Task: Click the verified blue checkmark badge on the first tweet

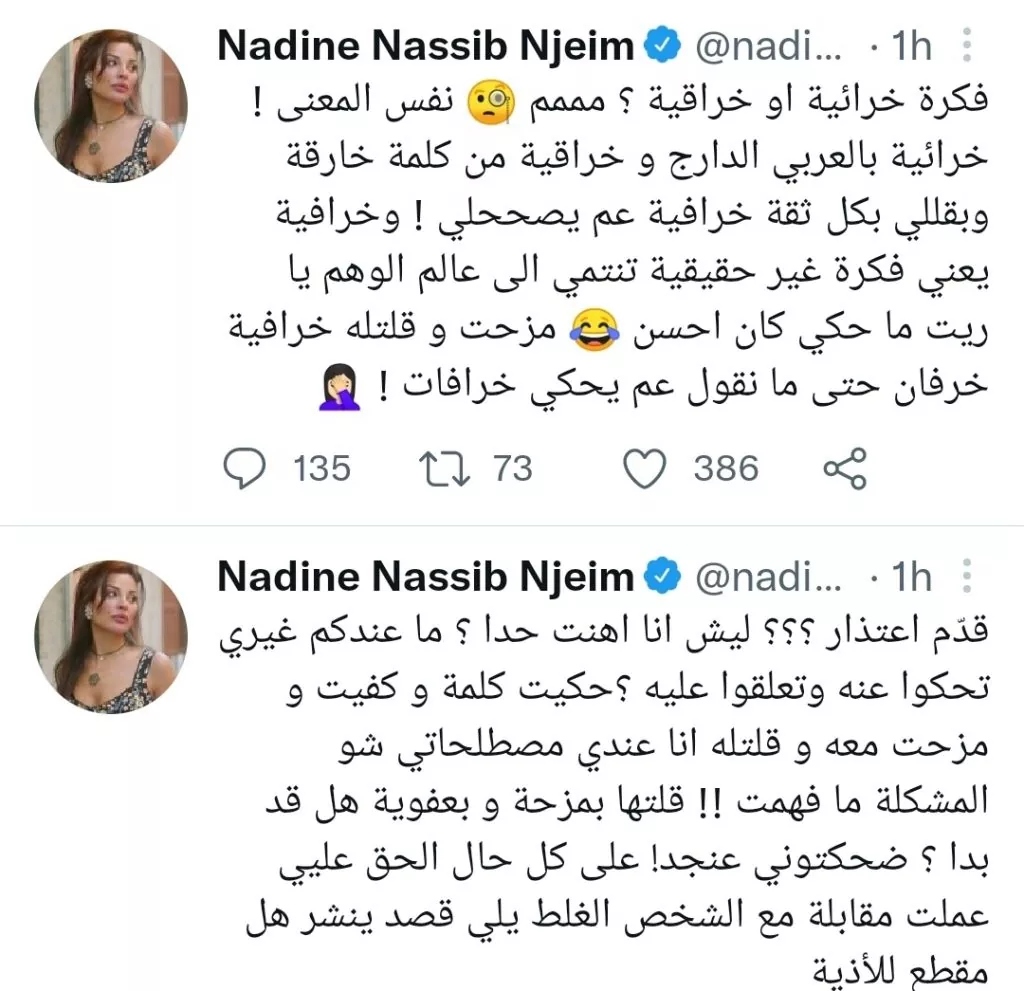Action: pos(660,44)
